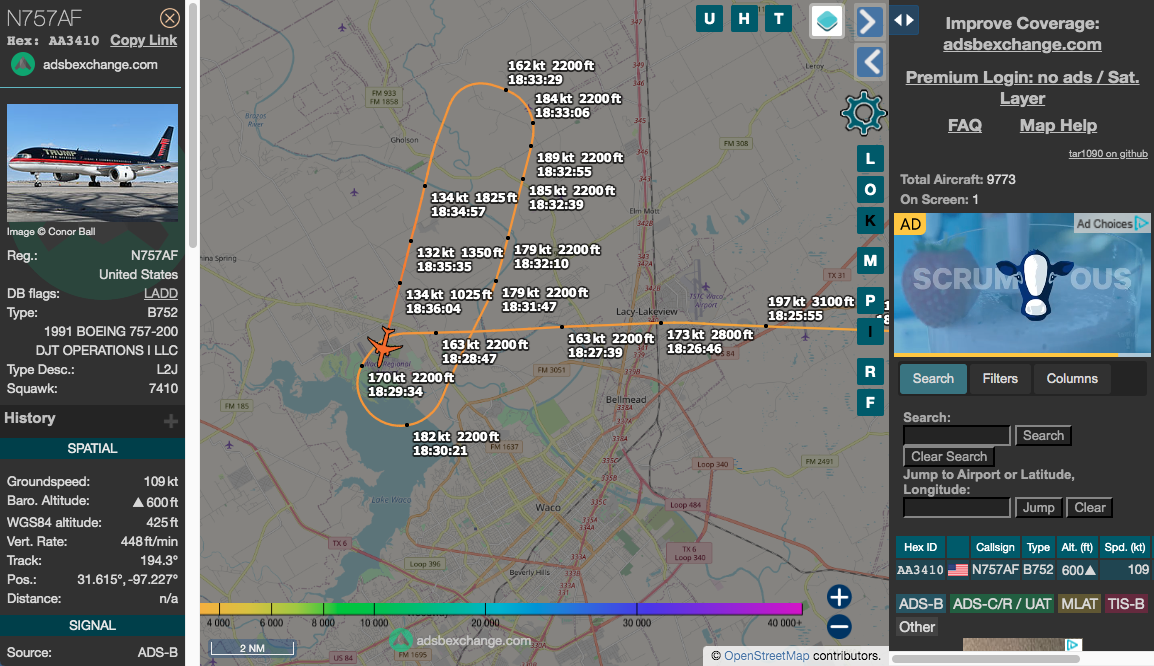Image resolution: width=1154 pixels, height=666 pixels.
Task: Toggle the U map button
Action: coord(709,18)
